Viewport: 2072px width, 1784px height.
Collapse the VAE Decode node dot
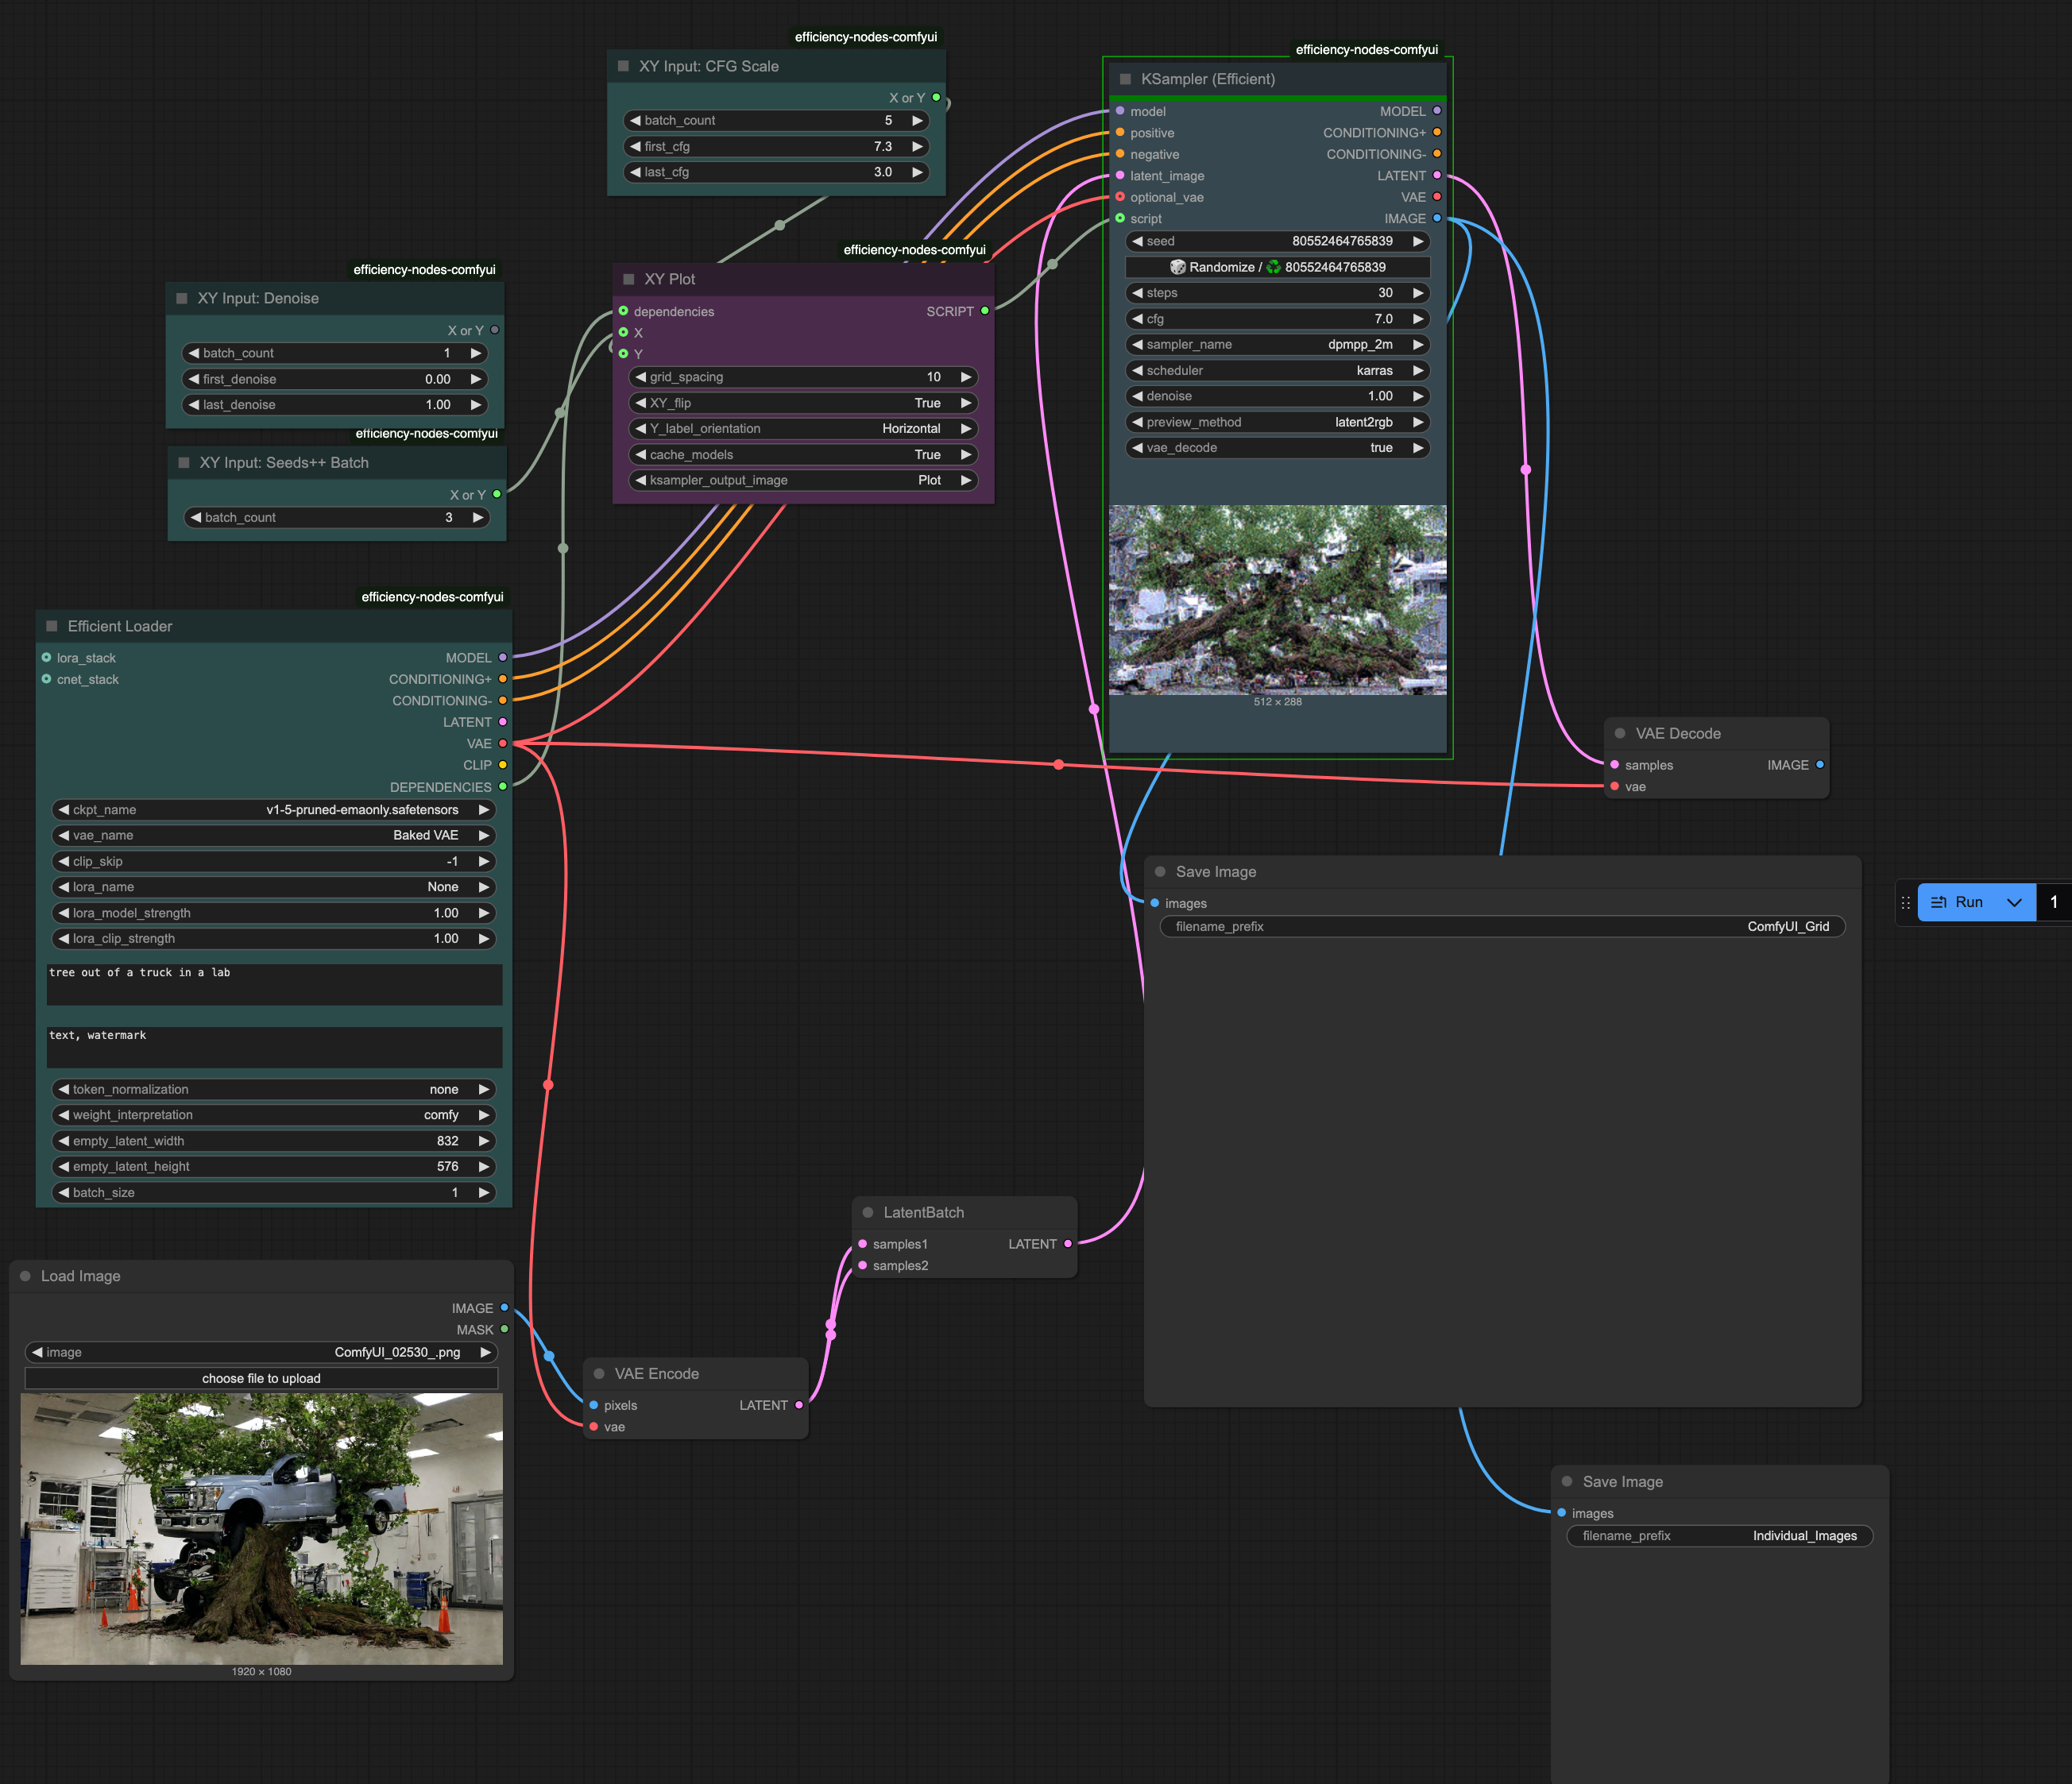point(1619,733)
